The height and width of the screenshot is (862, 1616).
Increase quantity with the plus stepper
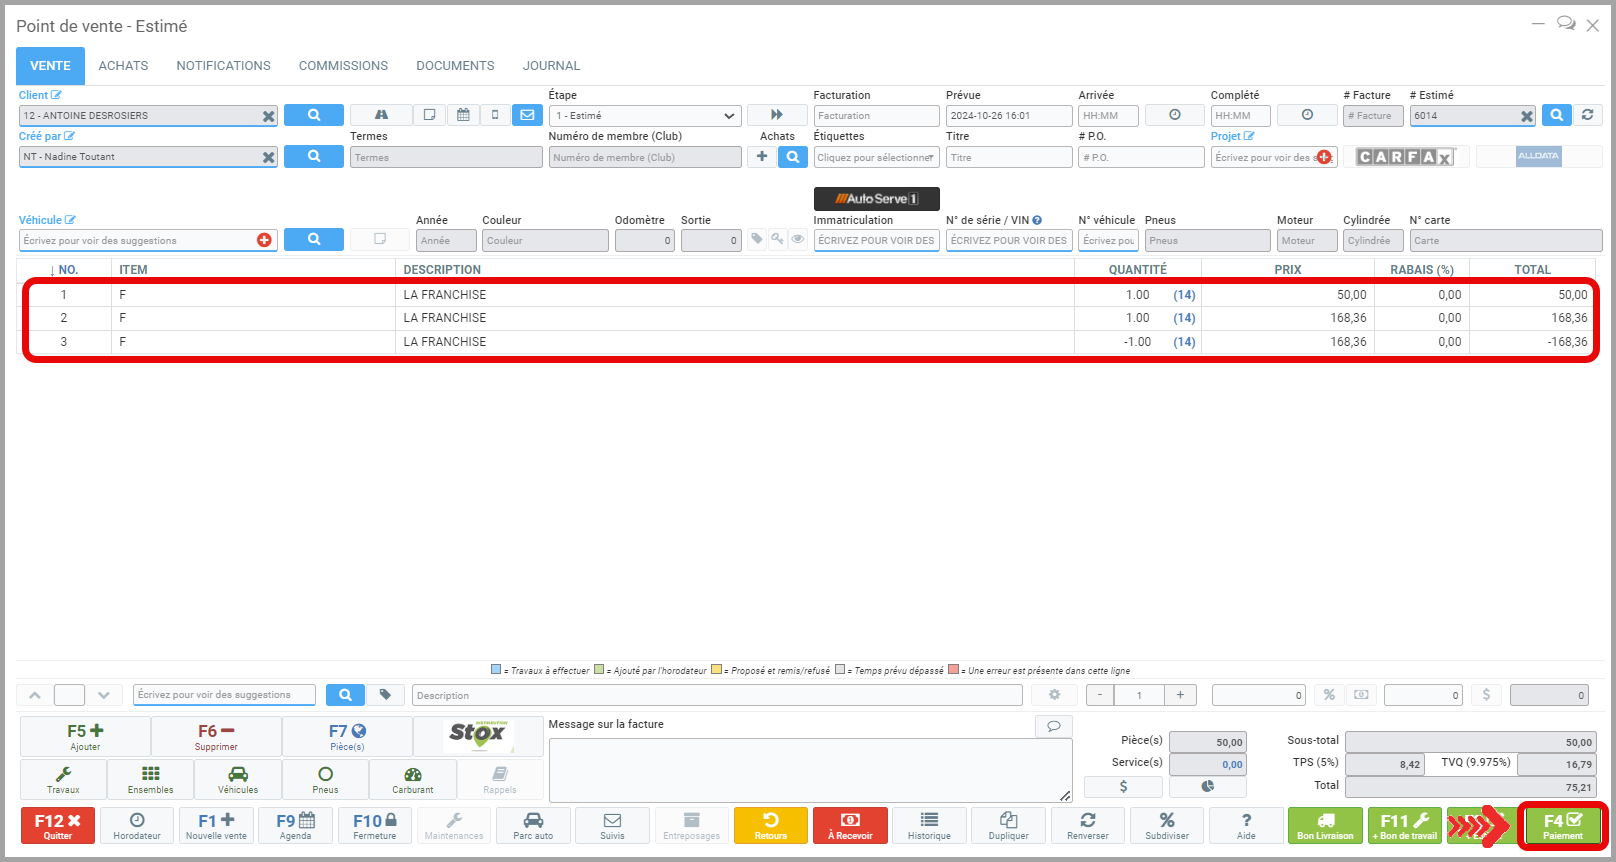[1180, 695]
